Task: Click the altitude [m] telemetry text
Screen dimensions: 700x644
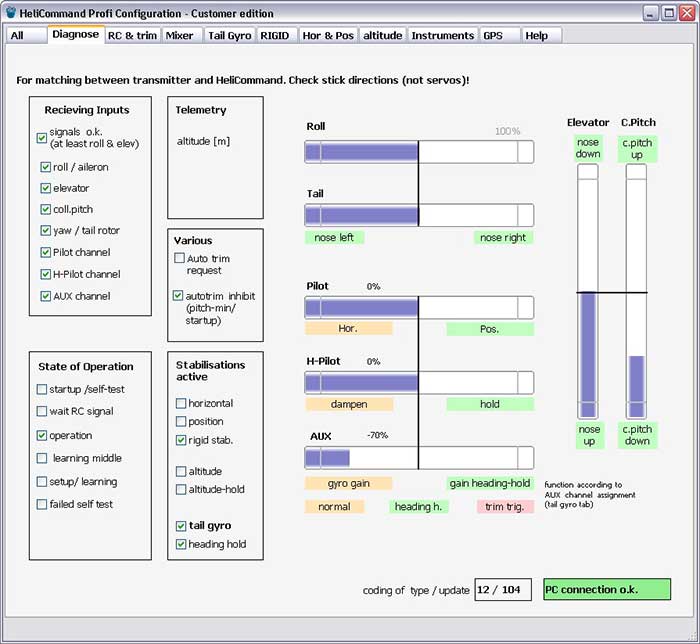Action: pyautogui.click(x=204, y=141)
